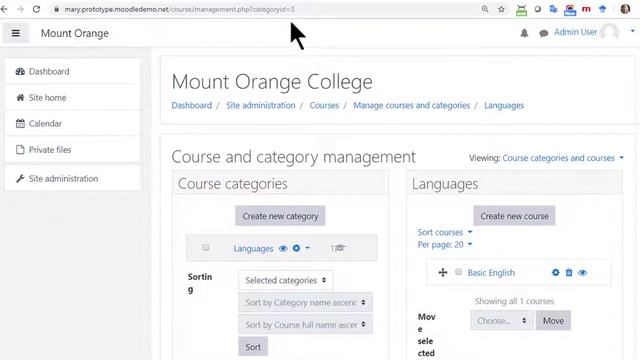This screenshot has height=360, width=640.
Task: Click the Mount Orange site title
Action: [x=75, y=33]
